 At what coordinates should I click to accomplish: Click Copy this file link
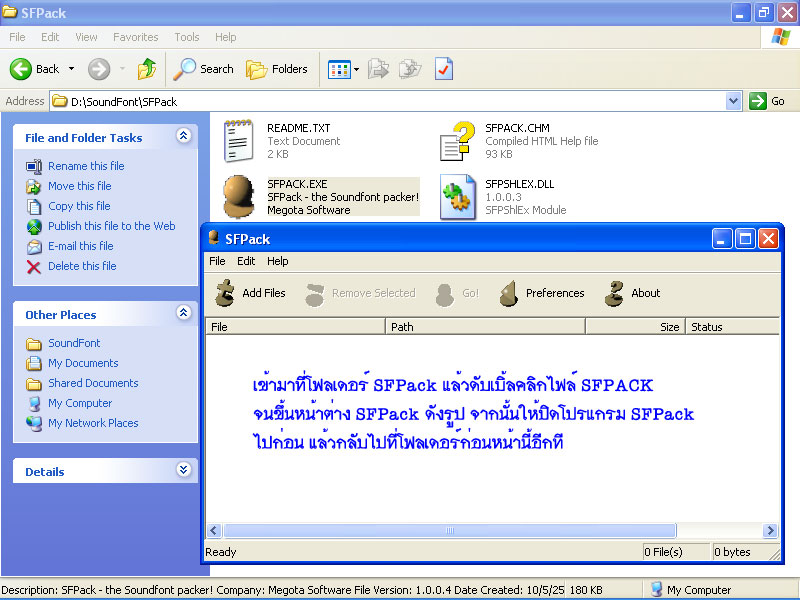pos(79,206)
